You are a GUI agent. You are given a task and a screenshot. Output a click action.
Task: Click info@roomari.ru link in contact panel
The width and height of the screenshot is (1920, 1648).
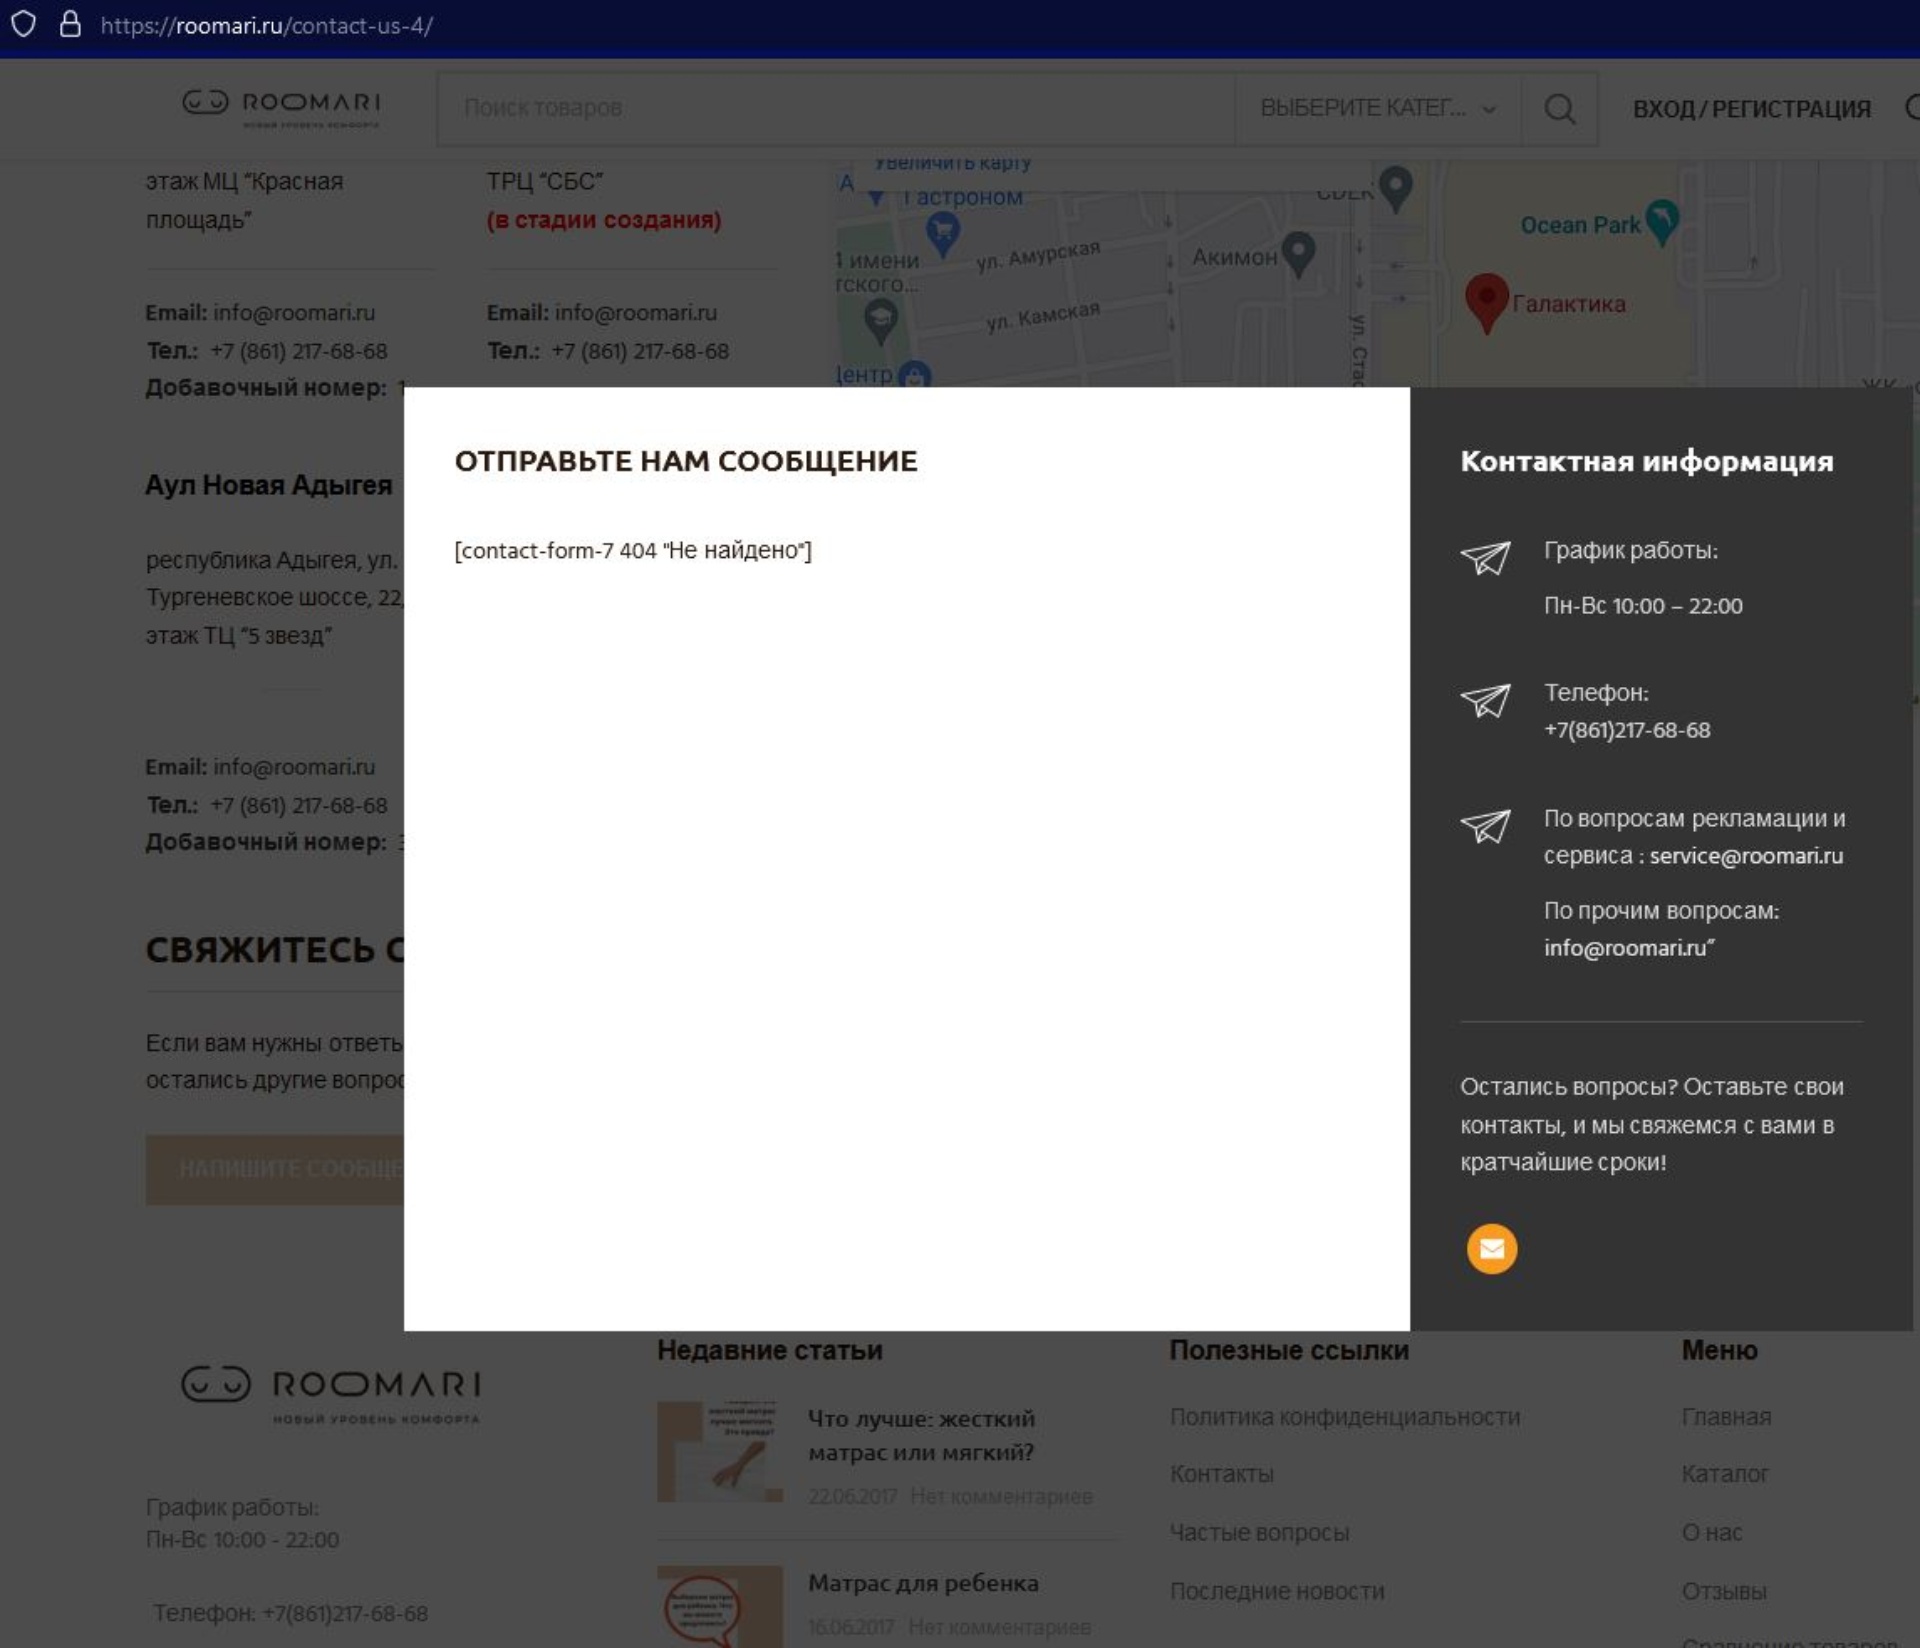1625,948
